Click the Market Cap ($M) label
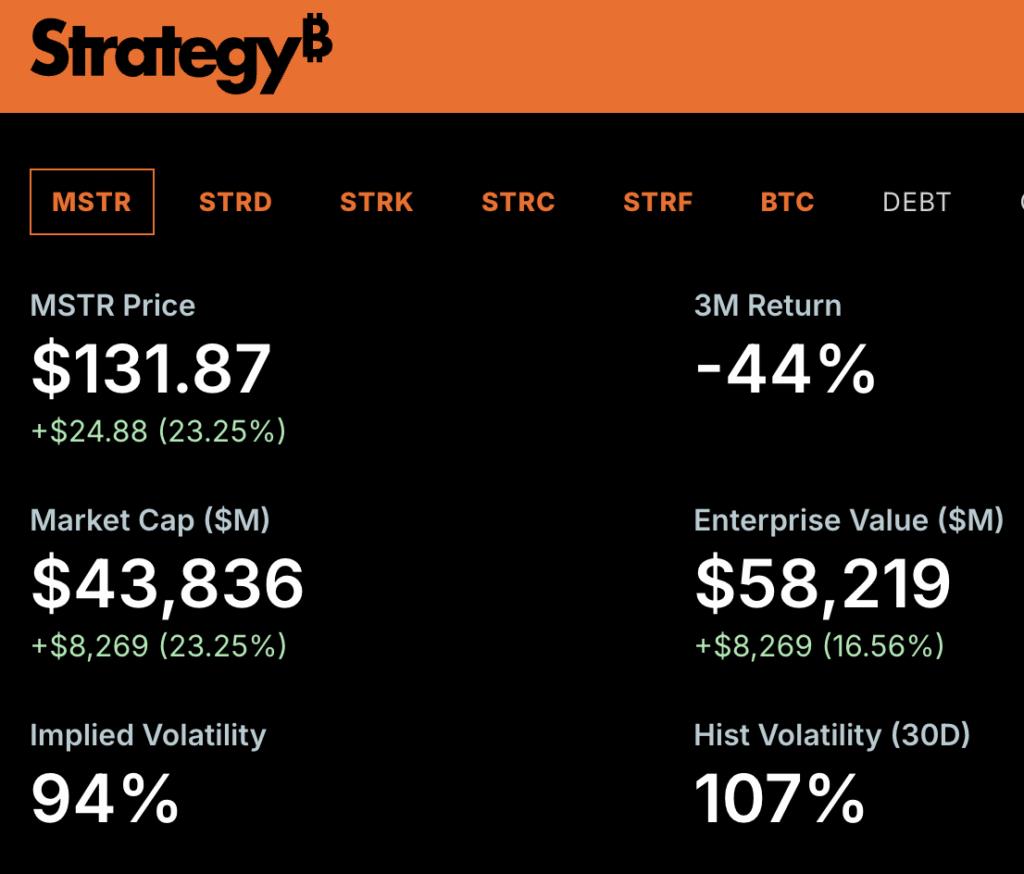The height and width of the screenshot is (874, 1024). click(150, 520)
